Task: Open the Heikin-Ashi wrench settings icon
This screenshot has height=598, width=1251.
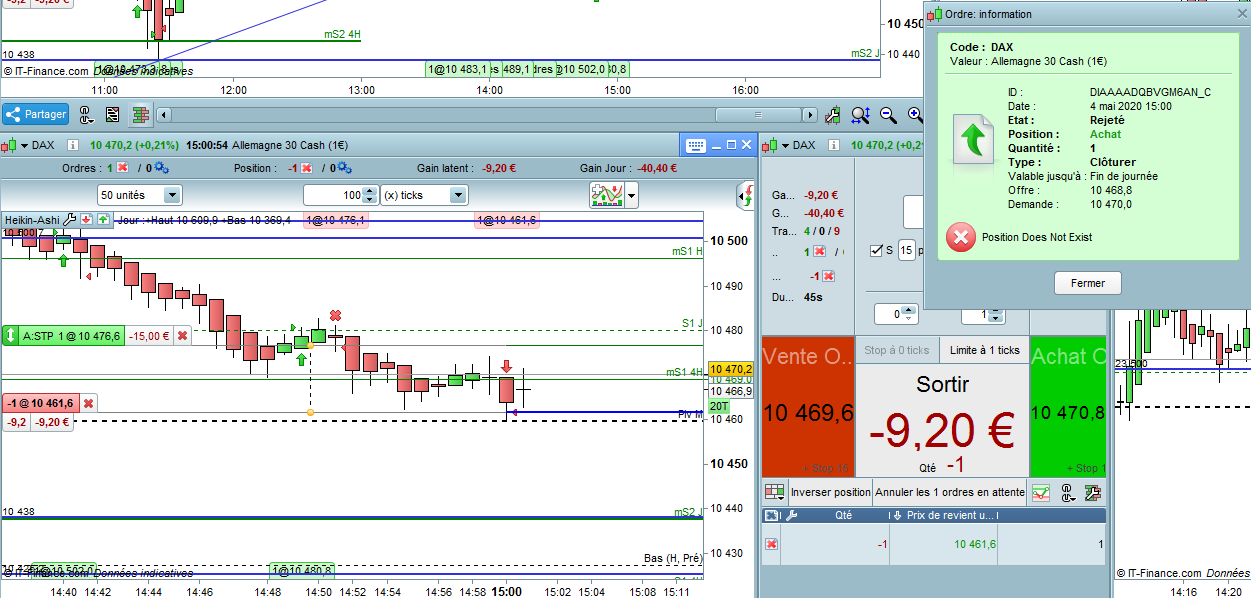Action: click(70, 219)
